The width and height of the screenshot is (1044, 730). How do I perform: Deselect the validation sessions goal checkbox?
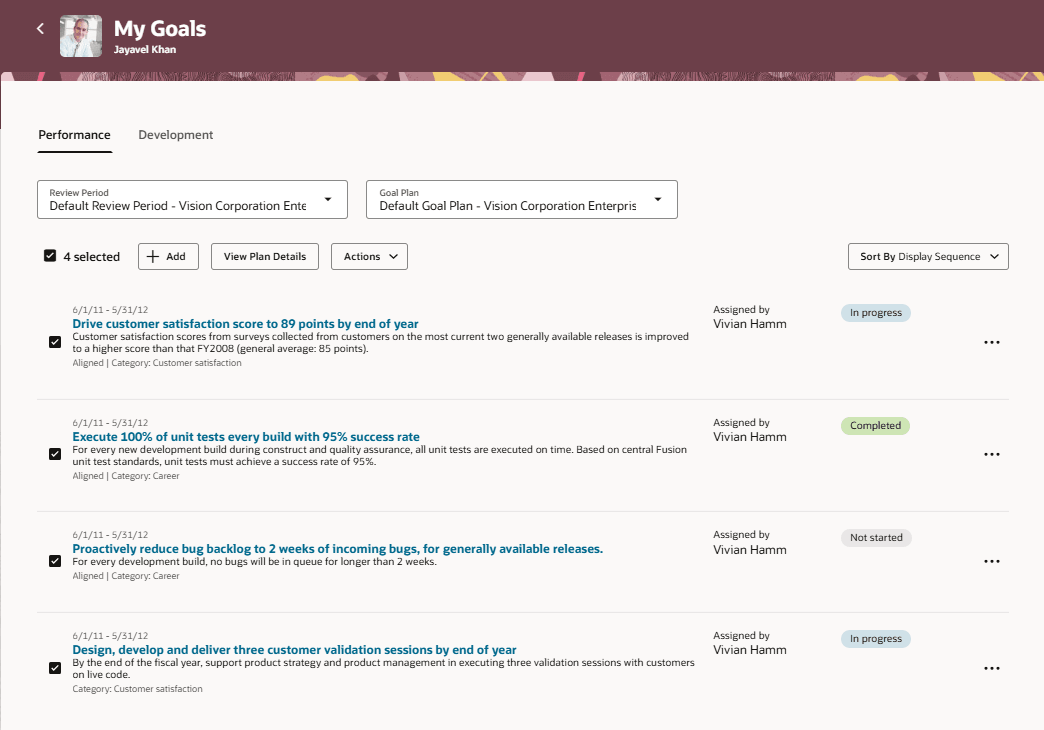(55, 667)
